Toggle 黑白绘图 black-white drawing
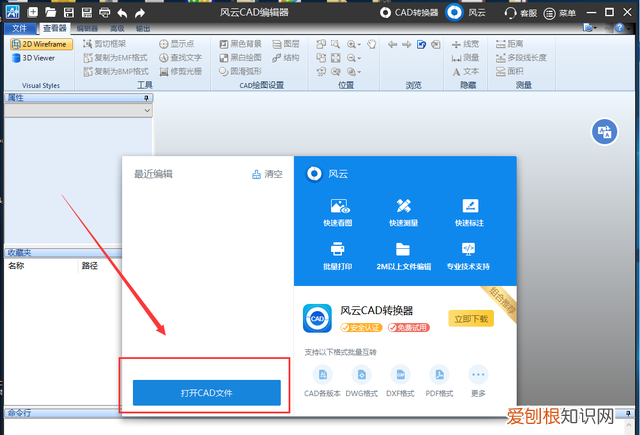 [x=240, y=58]
